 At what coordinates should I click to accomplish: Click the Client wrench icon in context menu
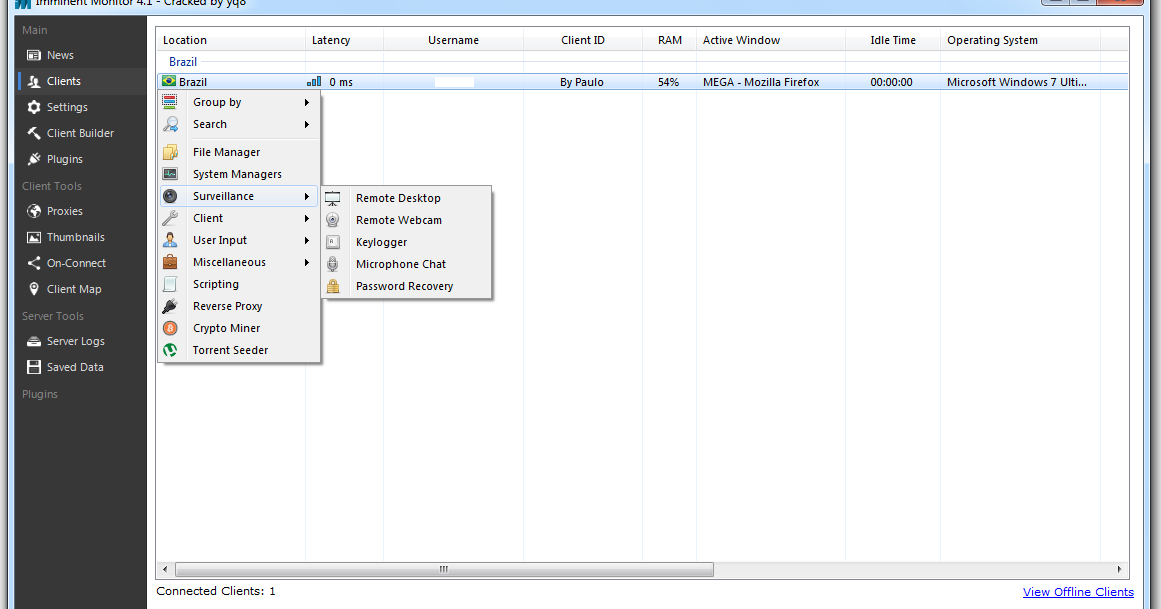click(170, 218)
